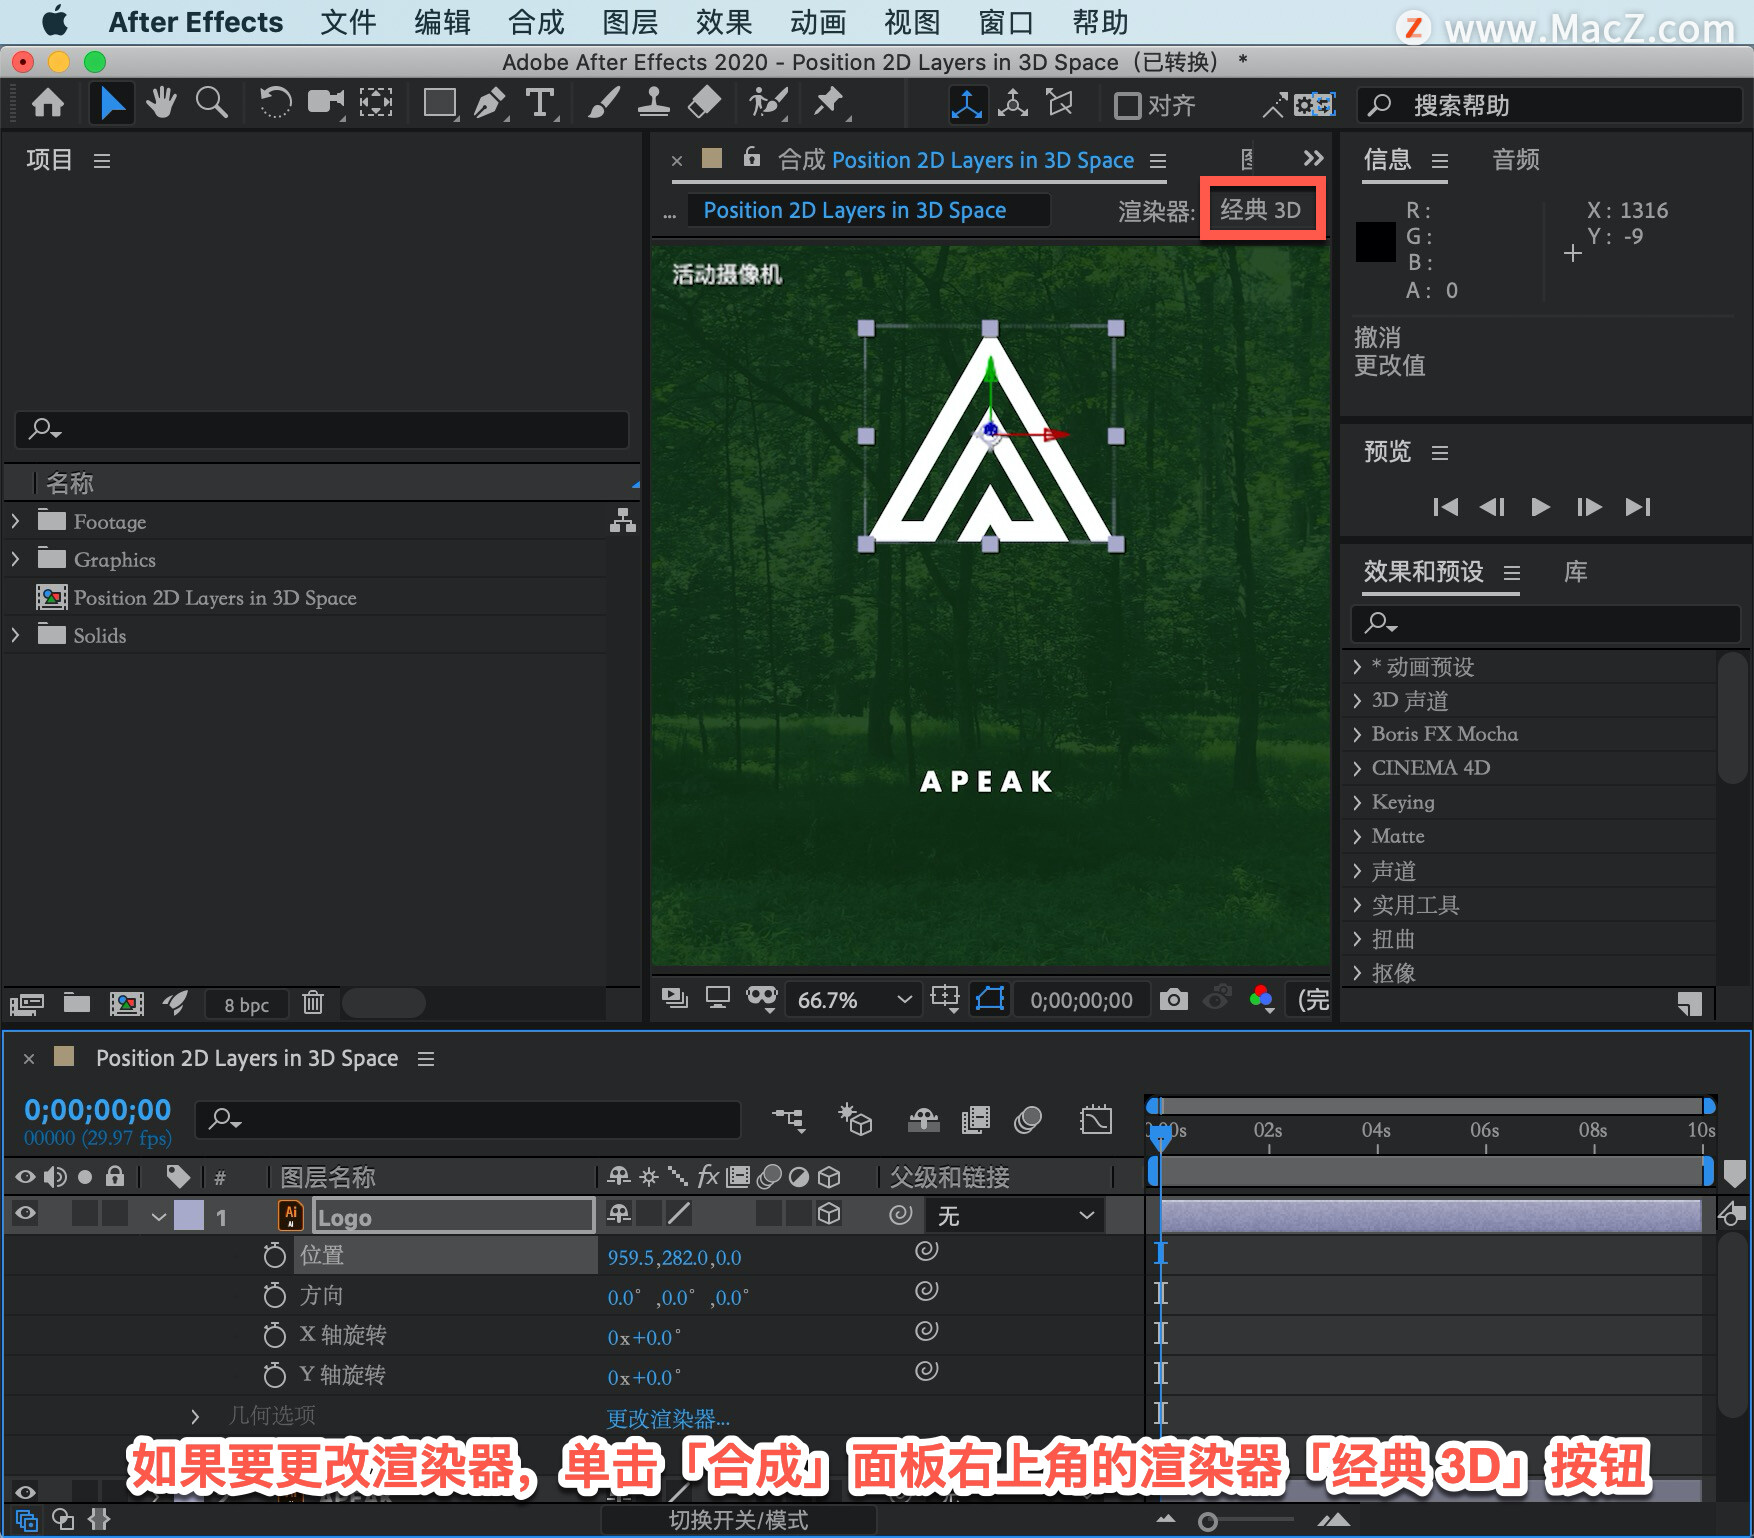Enable Motion Blur for timeline layers
This screenshot has height=1538, width=1754.
[x=1028, y=1120]
